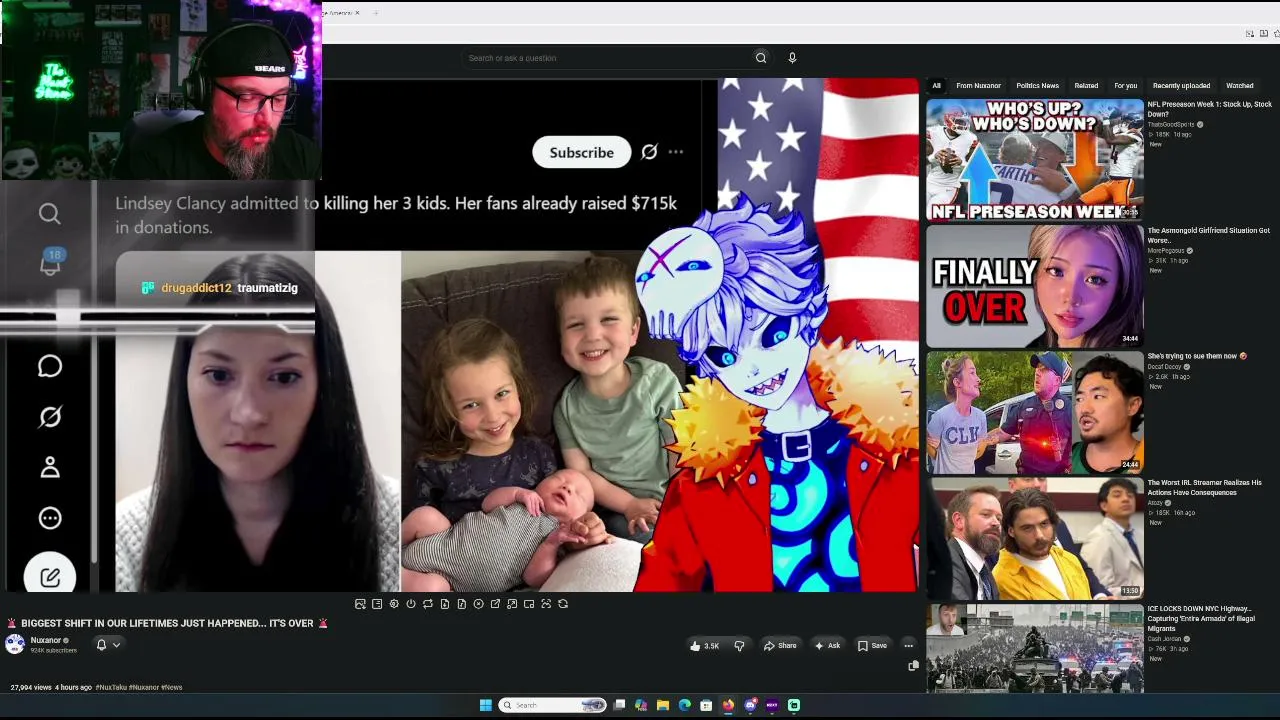Open File Explorer from the taskbar
Image resolution: width=1280 pixels, height=720 pixels.
click(663, 705)
